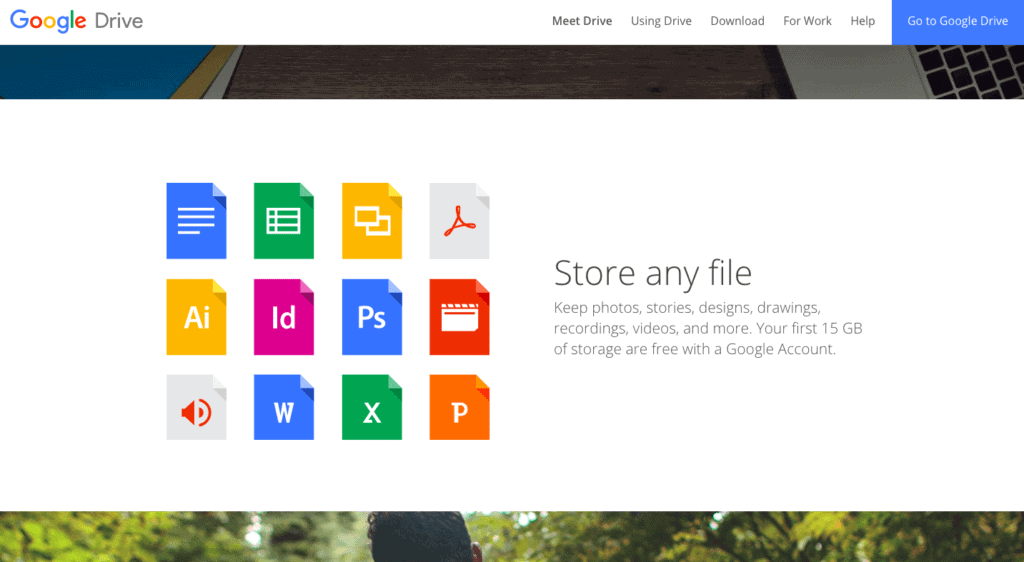Click the audio speaker file icon

coord(196,407)
